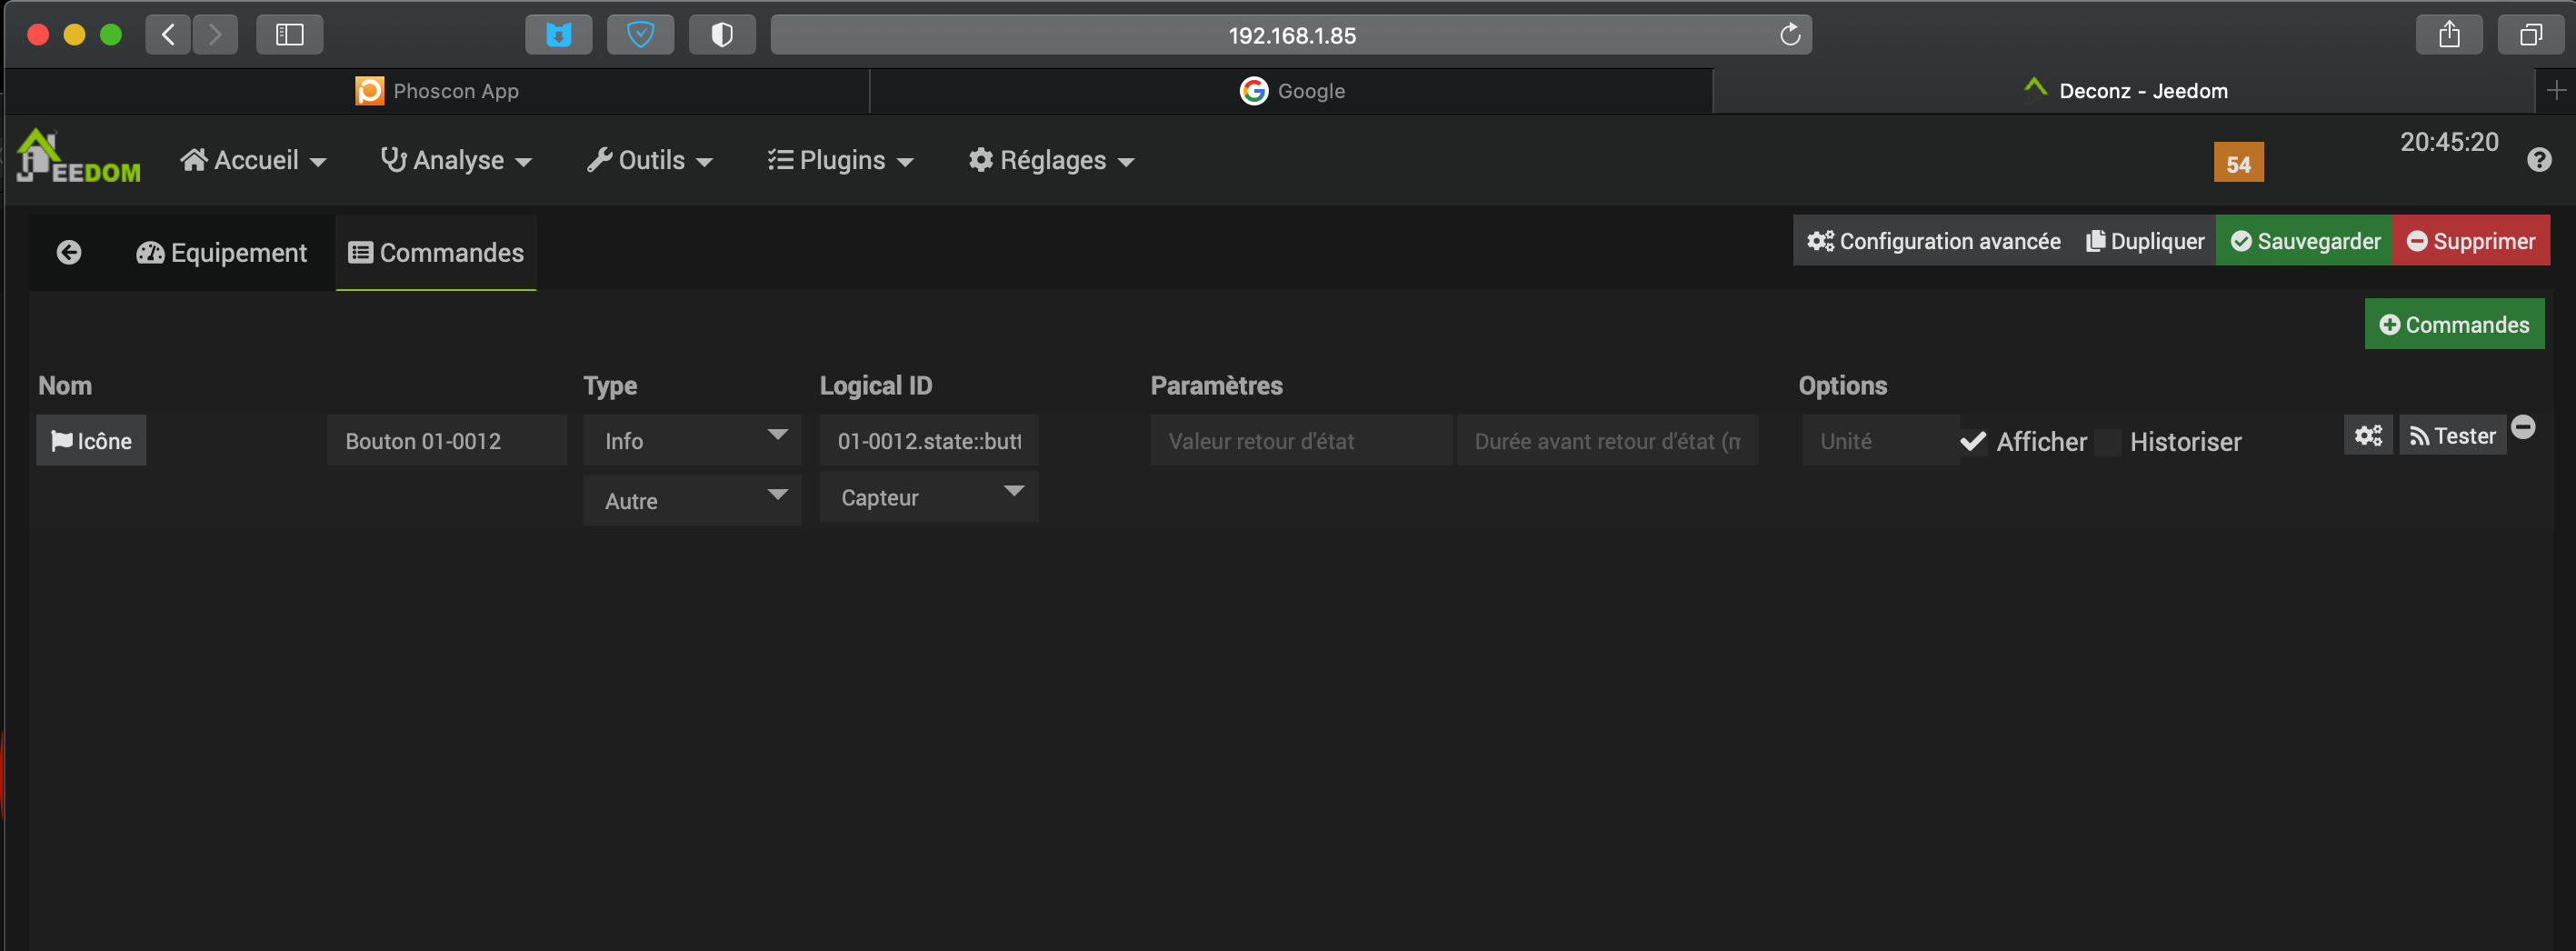
Task: Go forward in Safari history
Action: coord(215,35)
